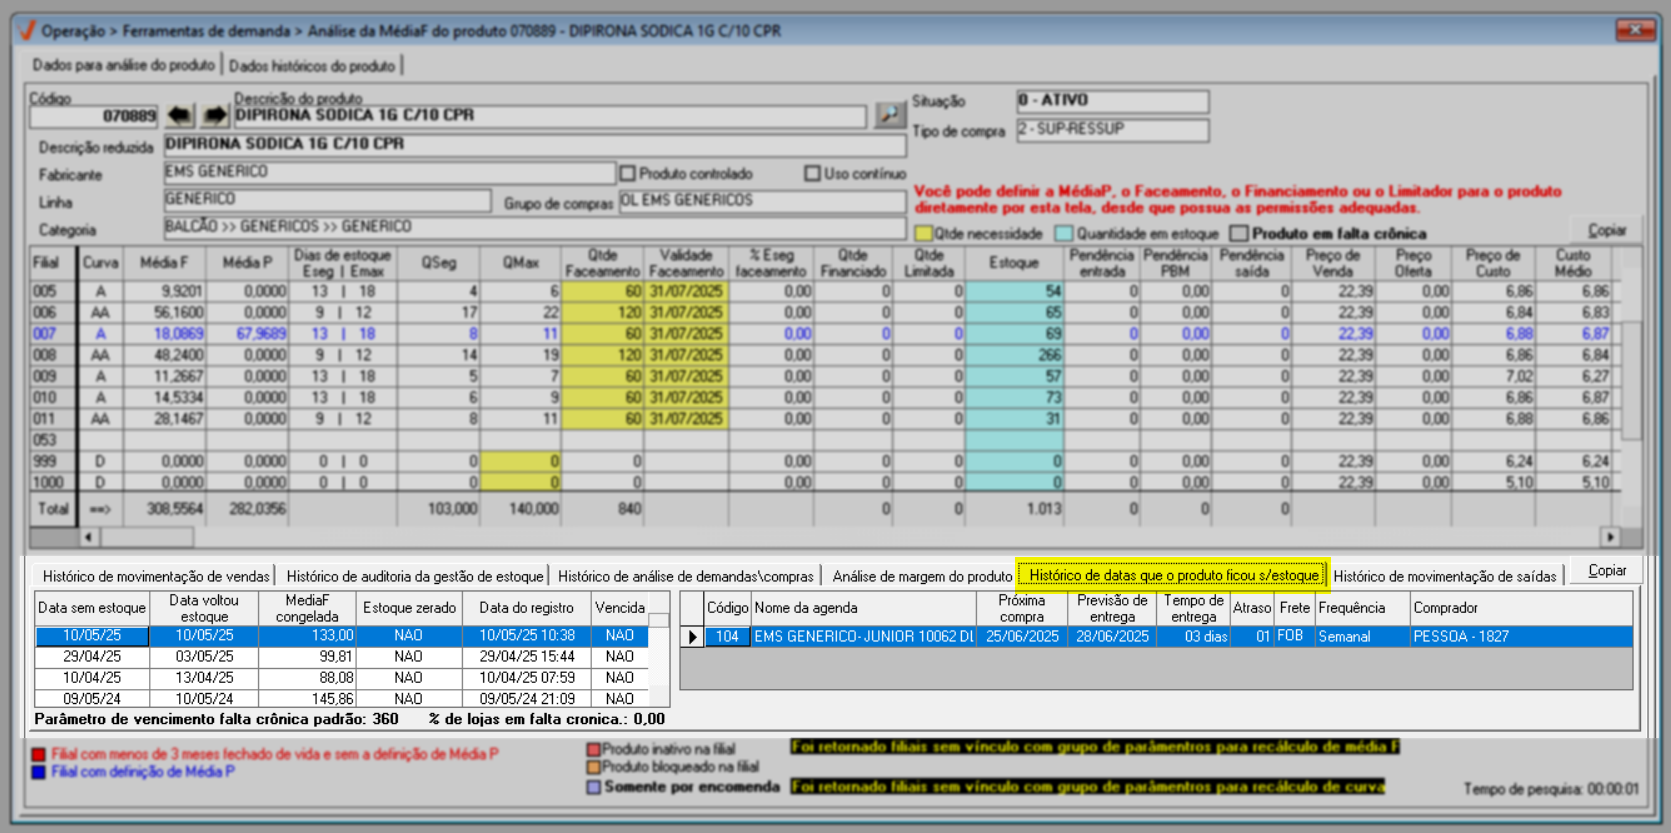Click horizontal scrollbar right arrow of main grid
The width and height of the screenshot is (1671, 833).
pyautogui.click(x=1609, y=537)
